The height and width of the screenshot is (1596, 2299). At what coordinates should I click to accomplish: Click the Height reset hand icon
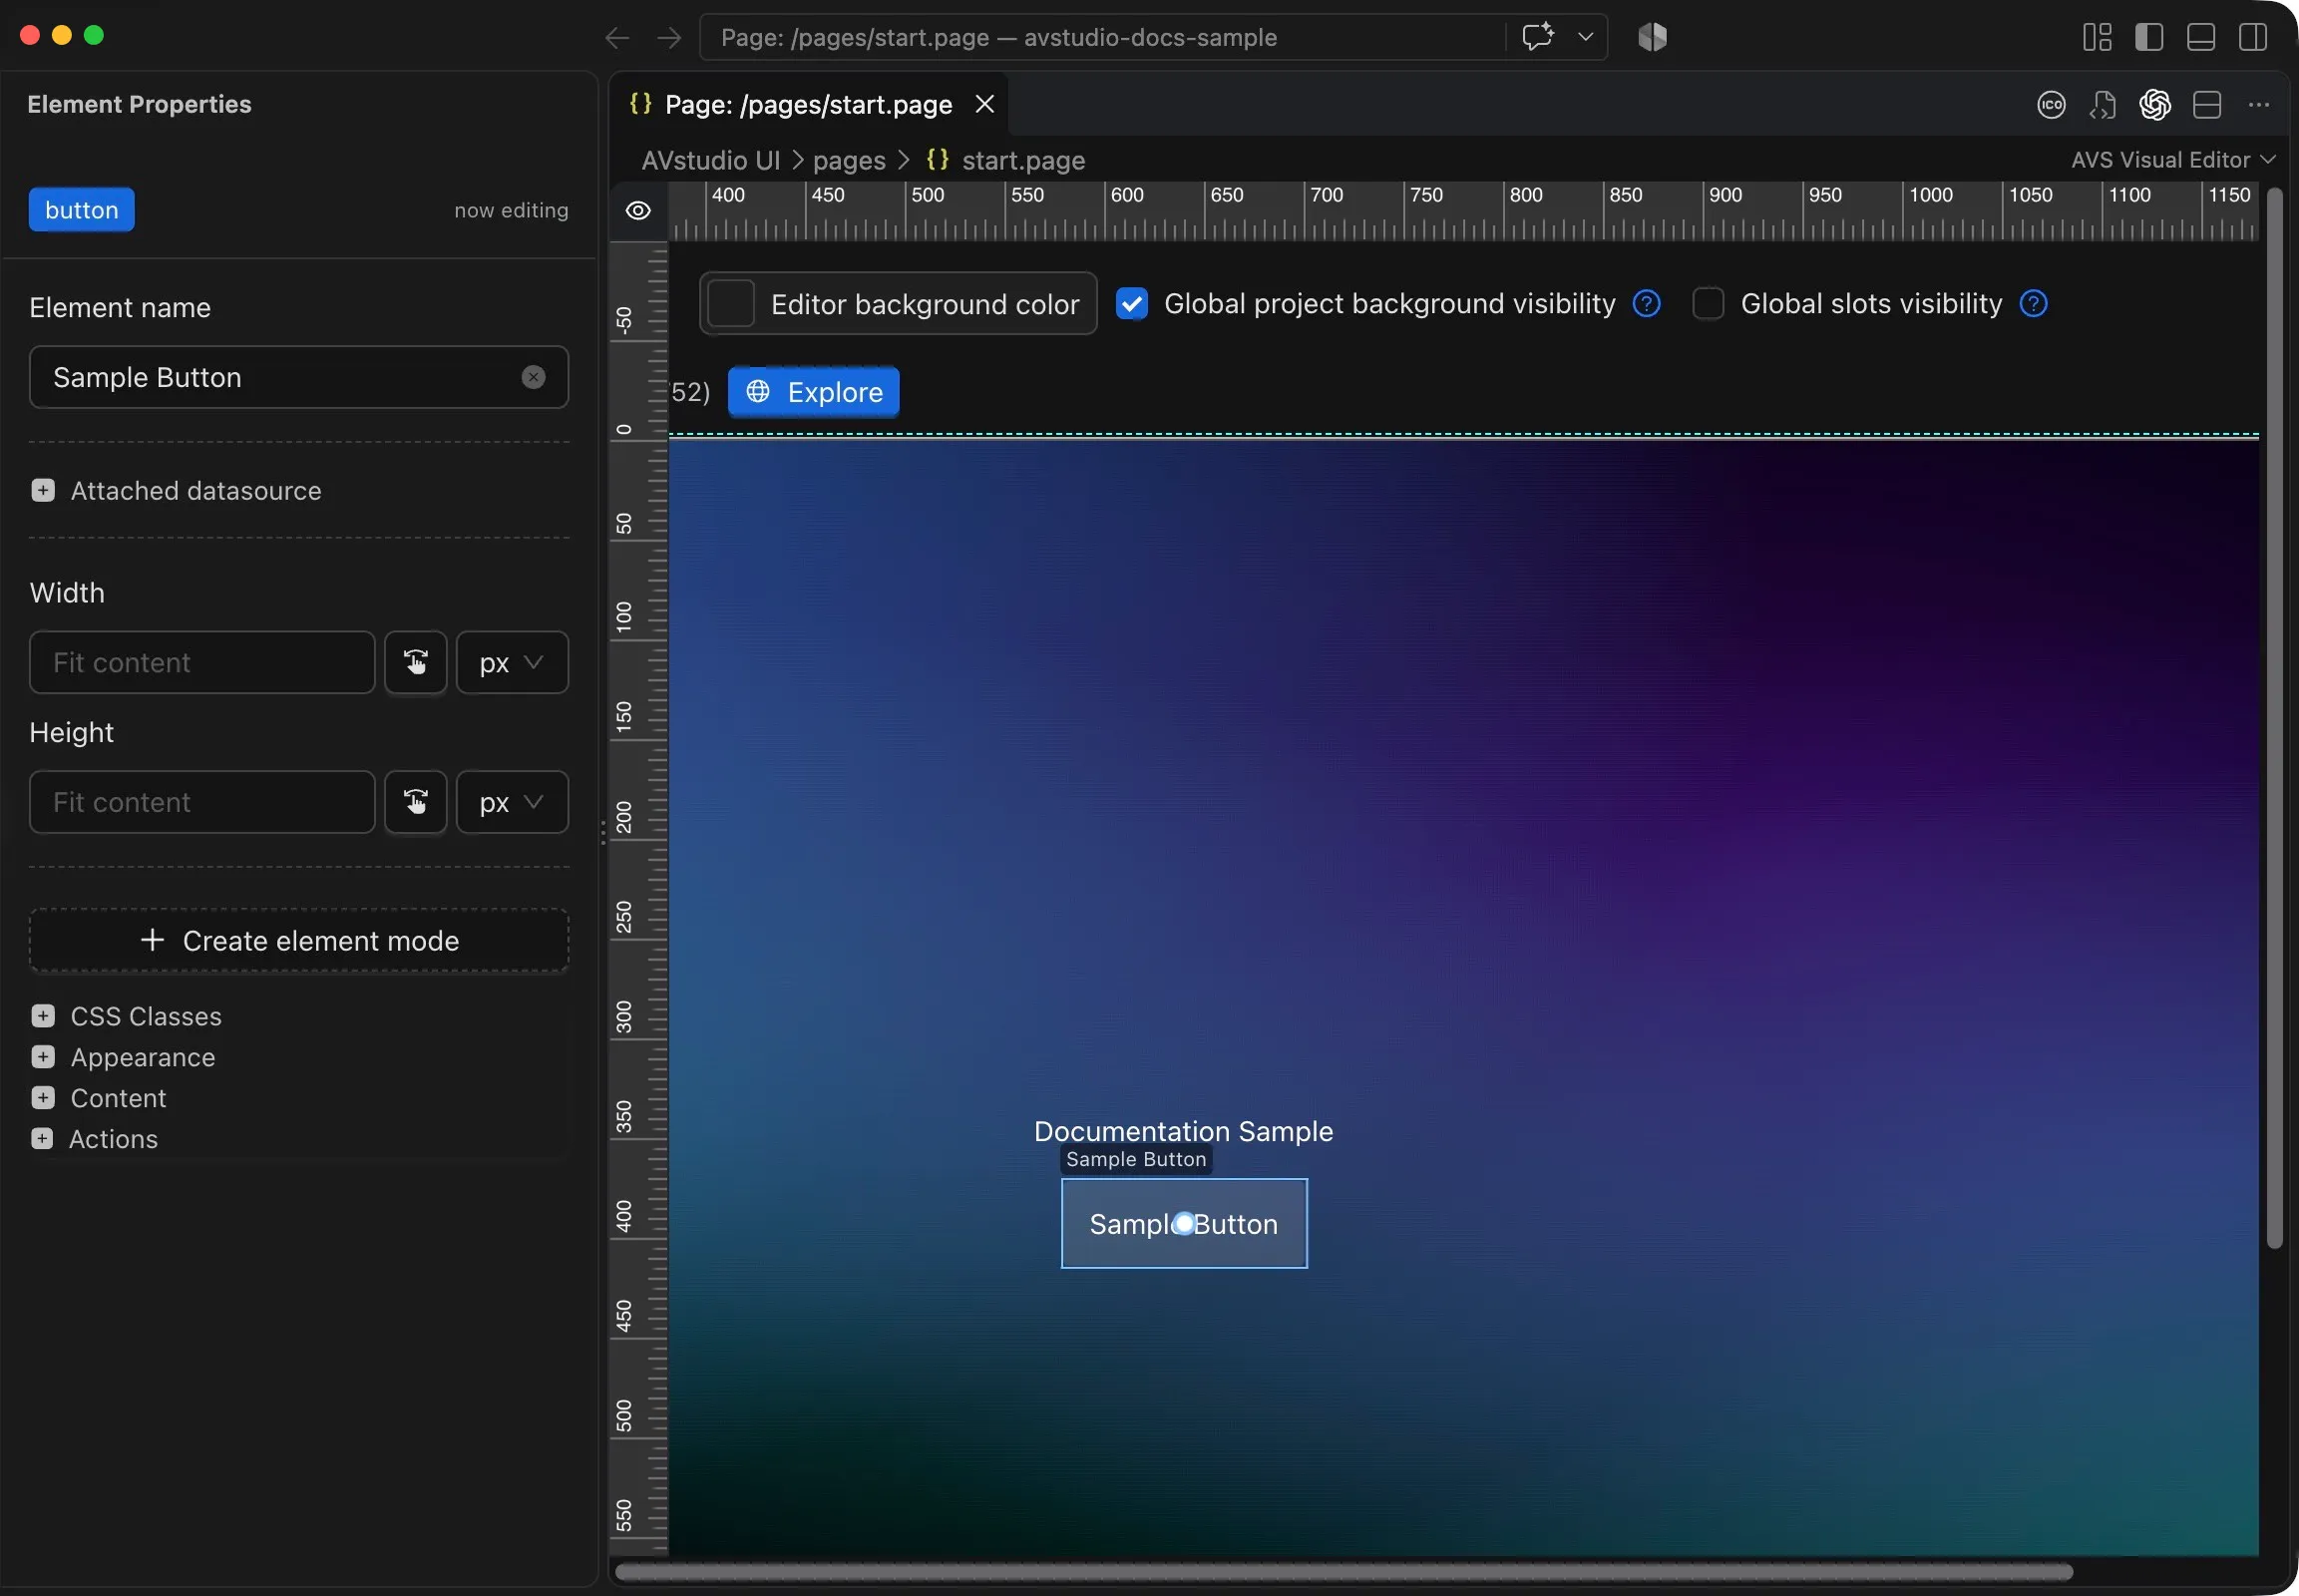(416, 802)
